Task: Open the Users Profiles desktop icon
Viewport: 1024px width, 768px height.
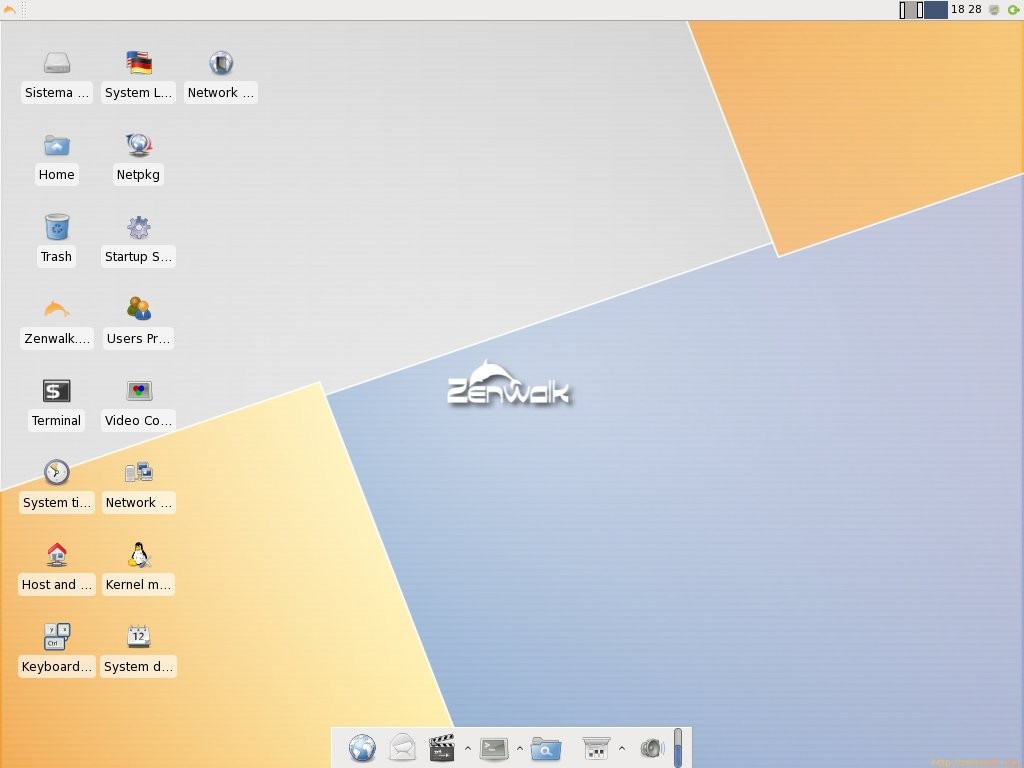Action: pyautogui.click(x=138, y=309)
